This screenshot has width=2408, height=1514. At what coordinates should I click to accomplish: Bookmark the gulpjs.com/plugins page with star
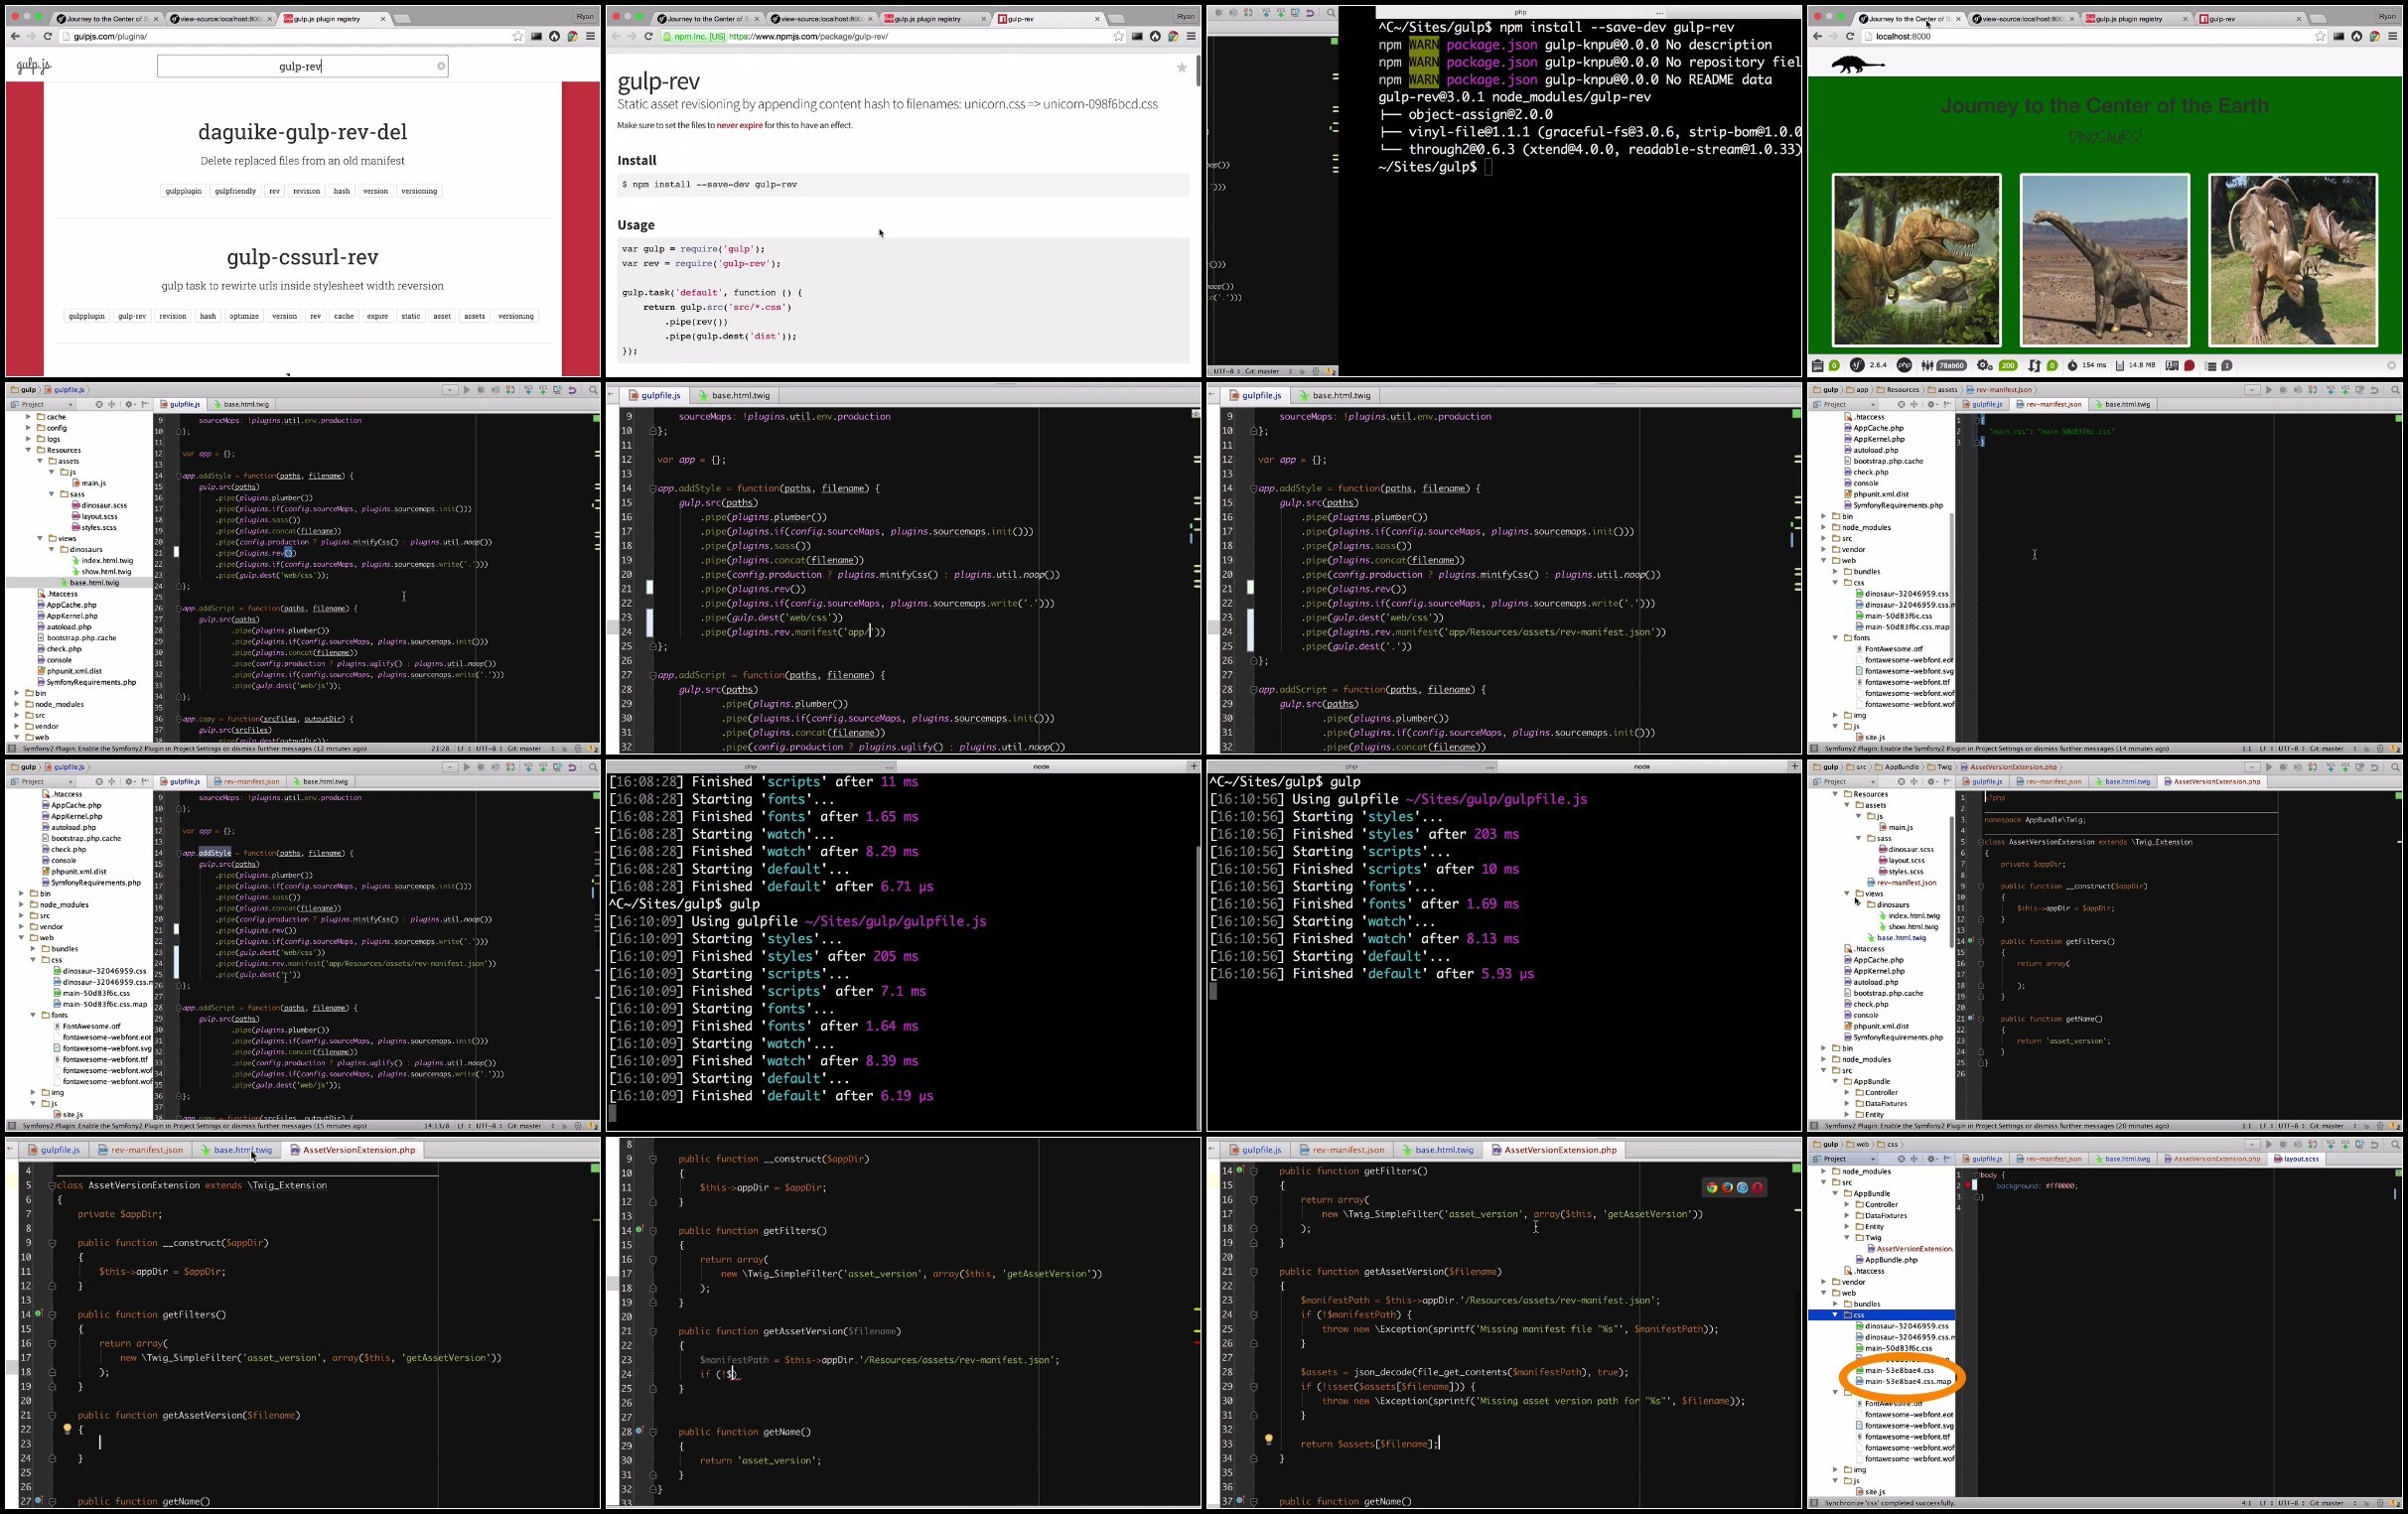coord(518,36)
